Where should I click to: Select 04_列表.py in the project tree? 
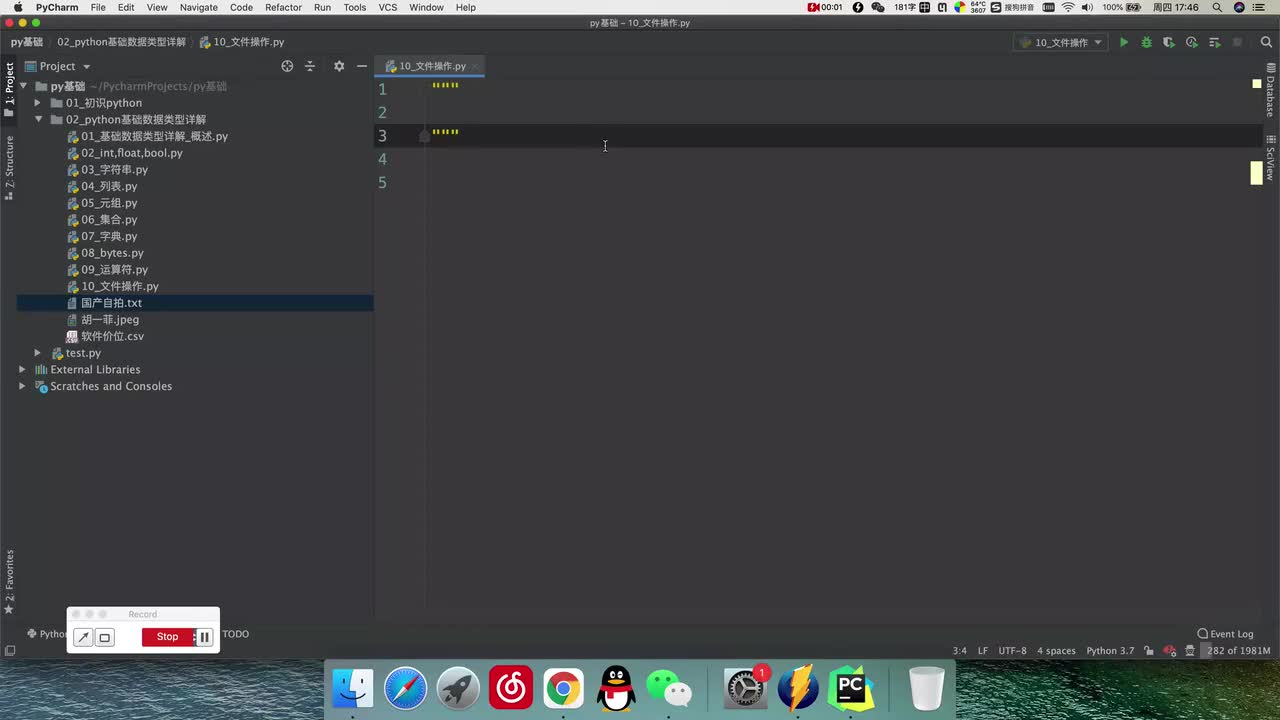pyautogui.click(x=109, y=186)
